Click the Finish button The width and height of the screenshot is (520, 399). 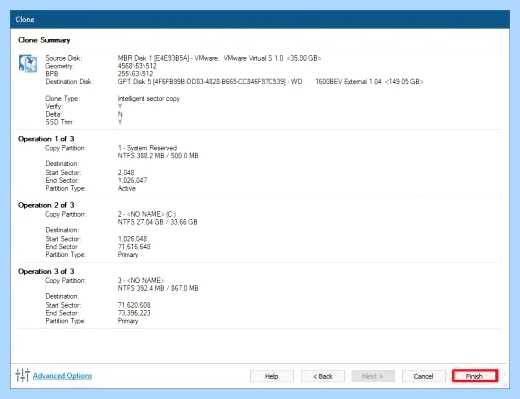pos(475,376)
